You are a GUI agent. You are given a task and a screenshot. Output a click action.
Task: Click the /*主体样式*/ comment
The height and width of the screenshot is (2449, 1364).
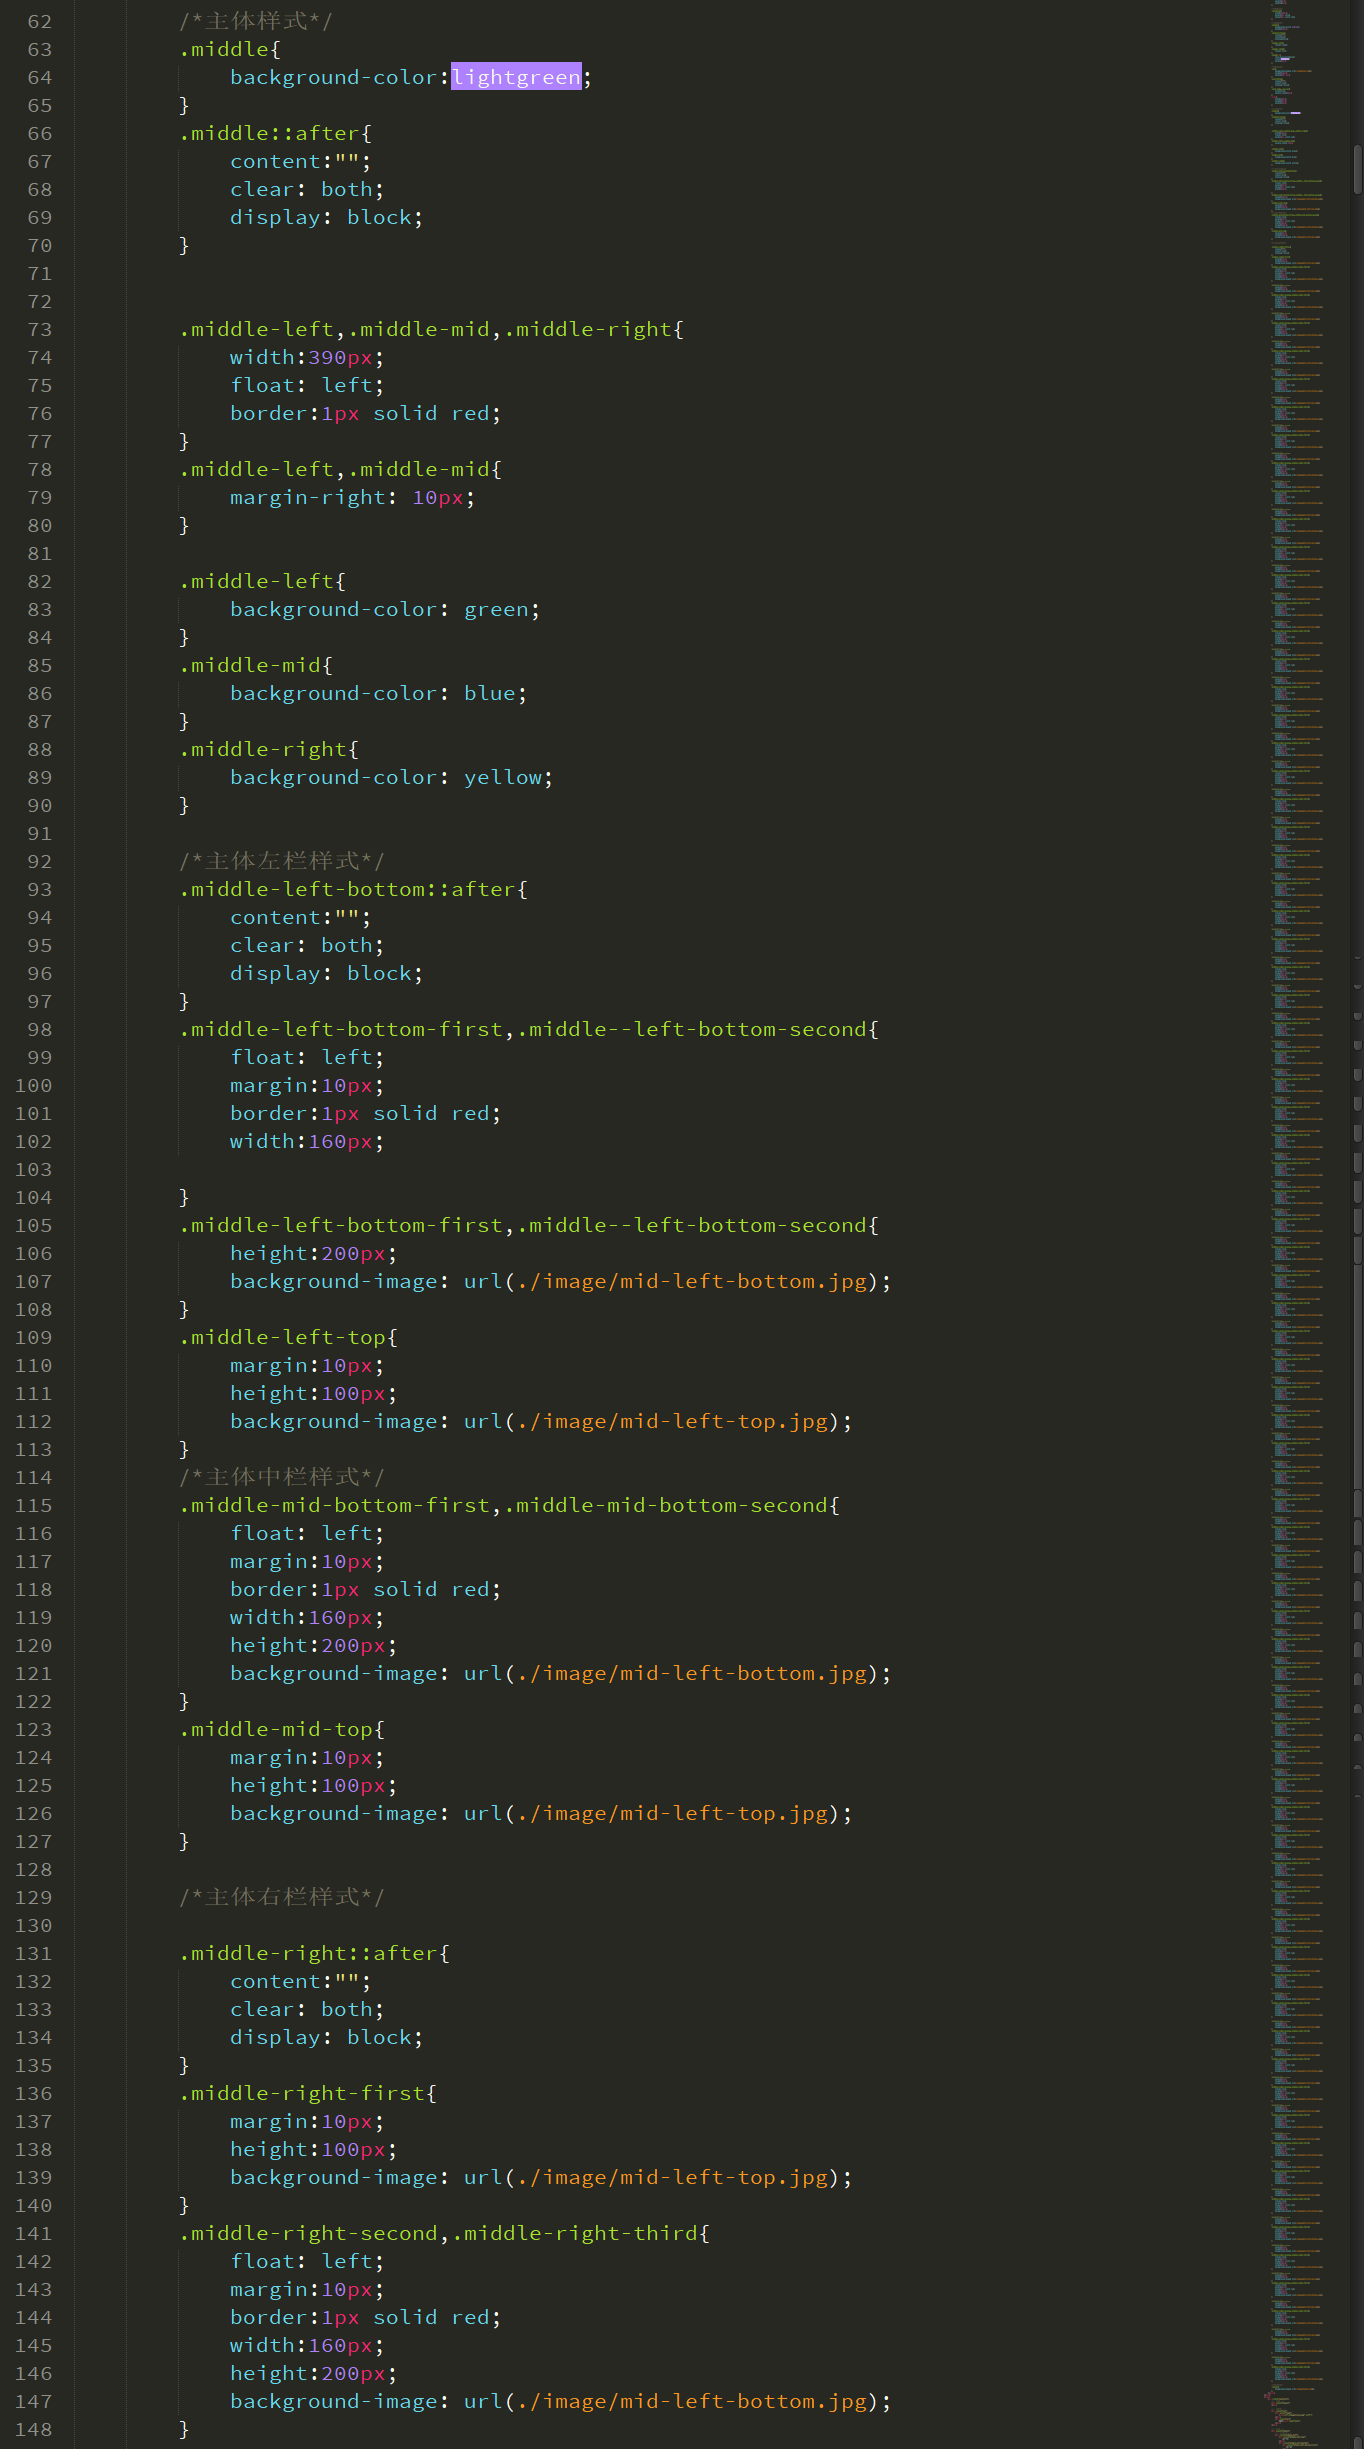[x=256, y=21]
